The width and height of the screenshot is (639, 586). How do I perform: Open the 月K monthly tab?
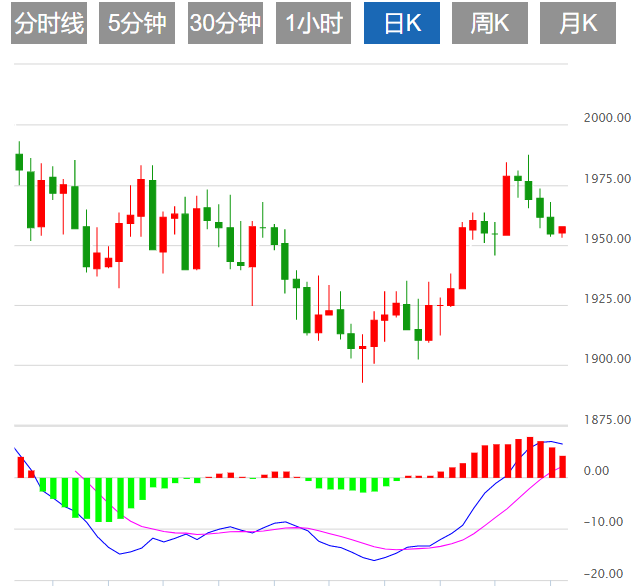click(x=578, y=23)
